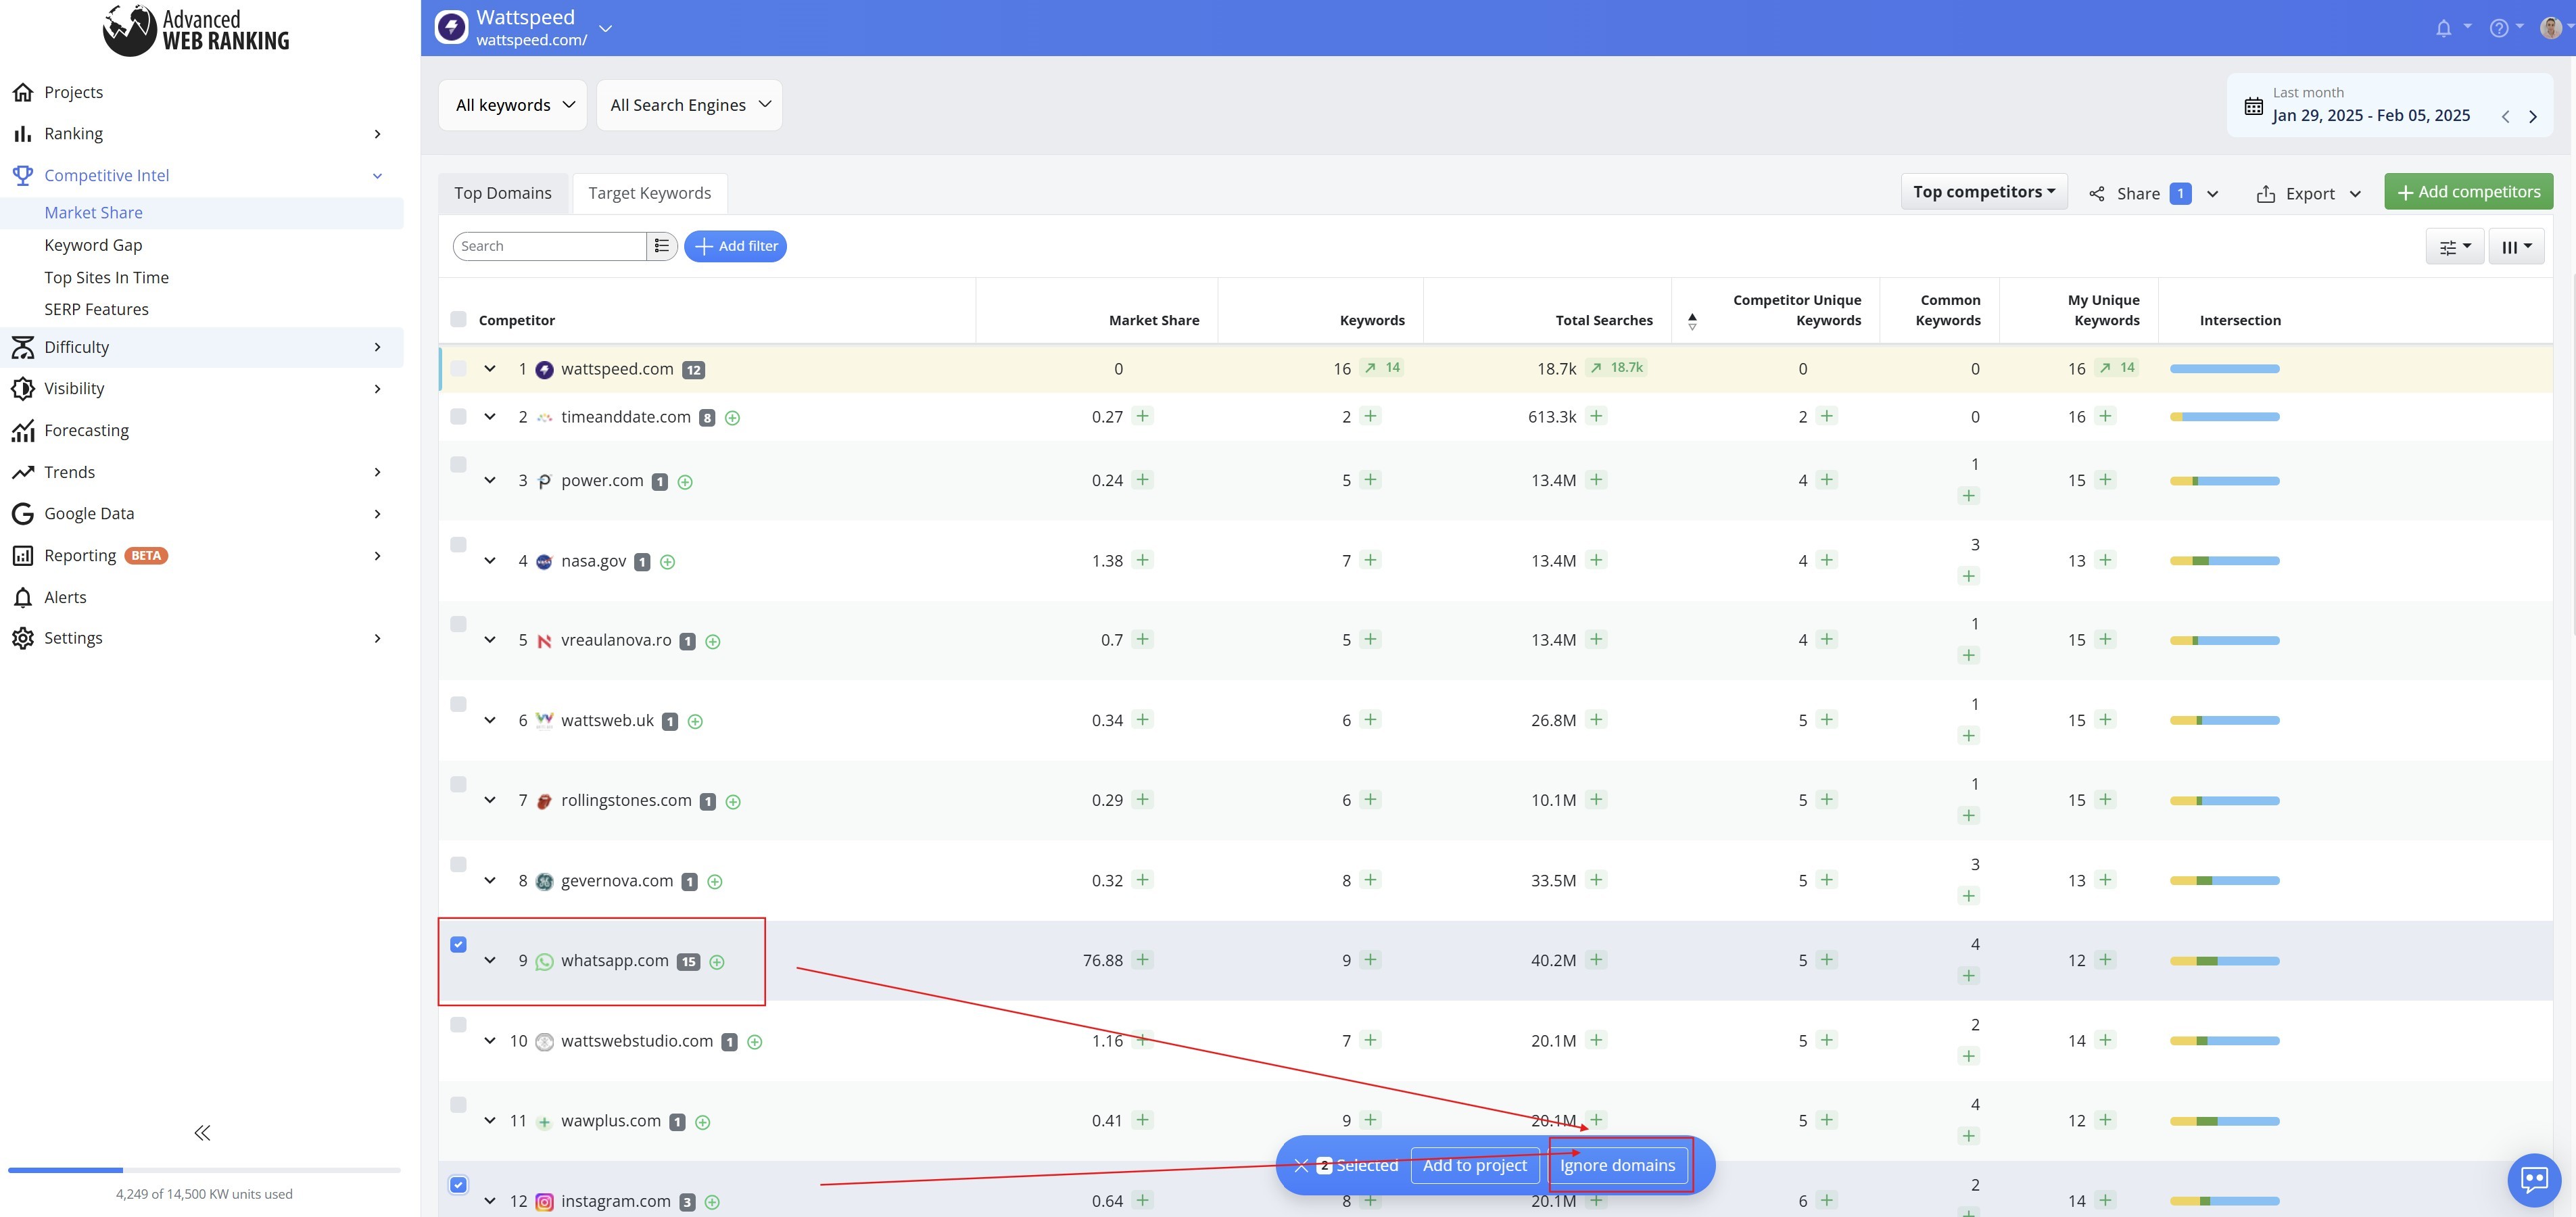
Task: Sort by Total Searches arrows icon
Action: point(1692,321)
